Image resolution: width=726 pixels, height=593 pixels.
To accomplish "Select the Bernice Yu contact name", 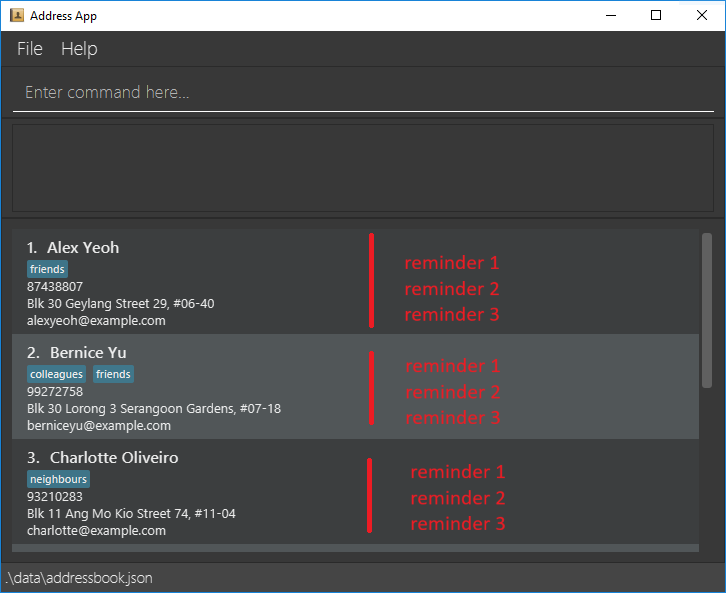I will 88,353.
